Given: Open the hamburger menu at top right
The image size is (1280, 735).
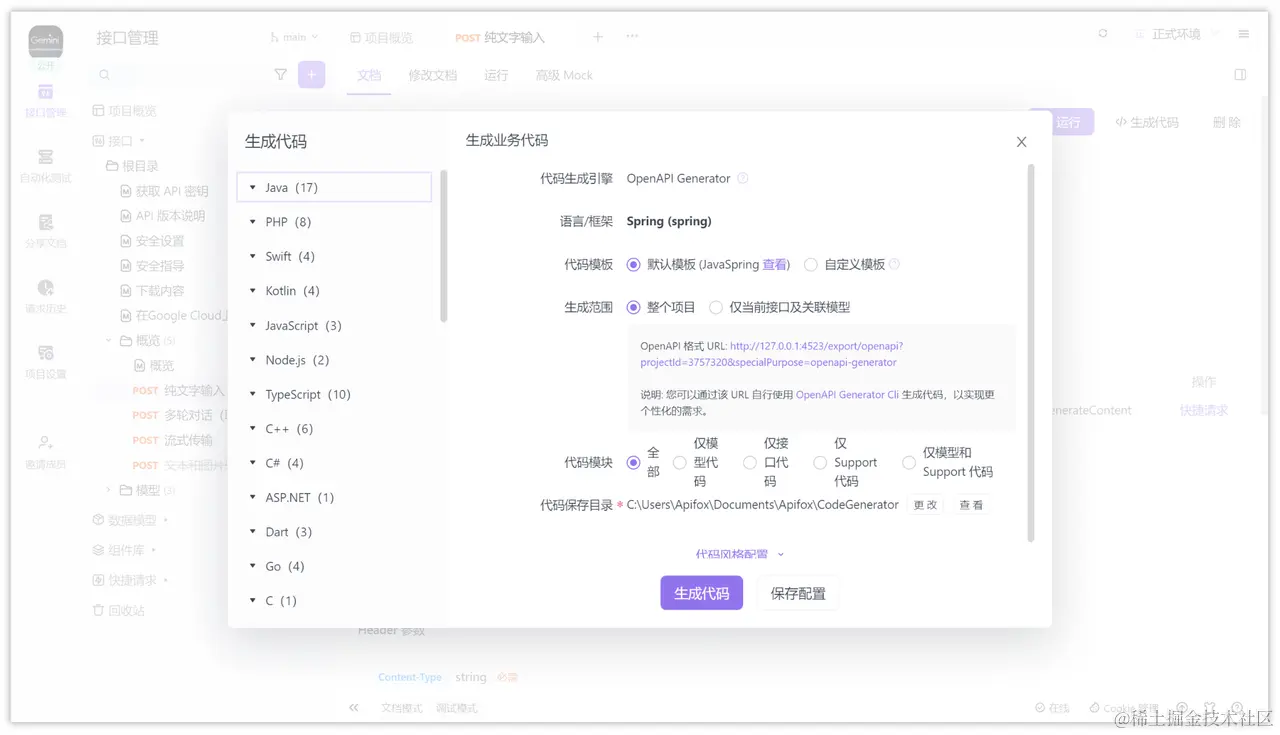Looking at the screenshot, I should point(1243,32).
